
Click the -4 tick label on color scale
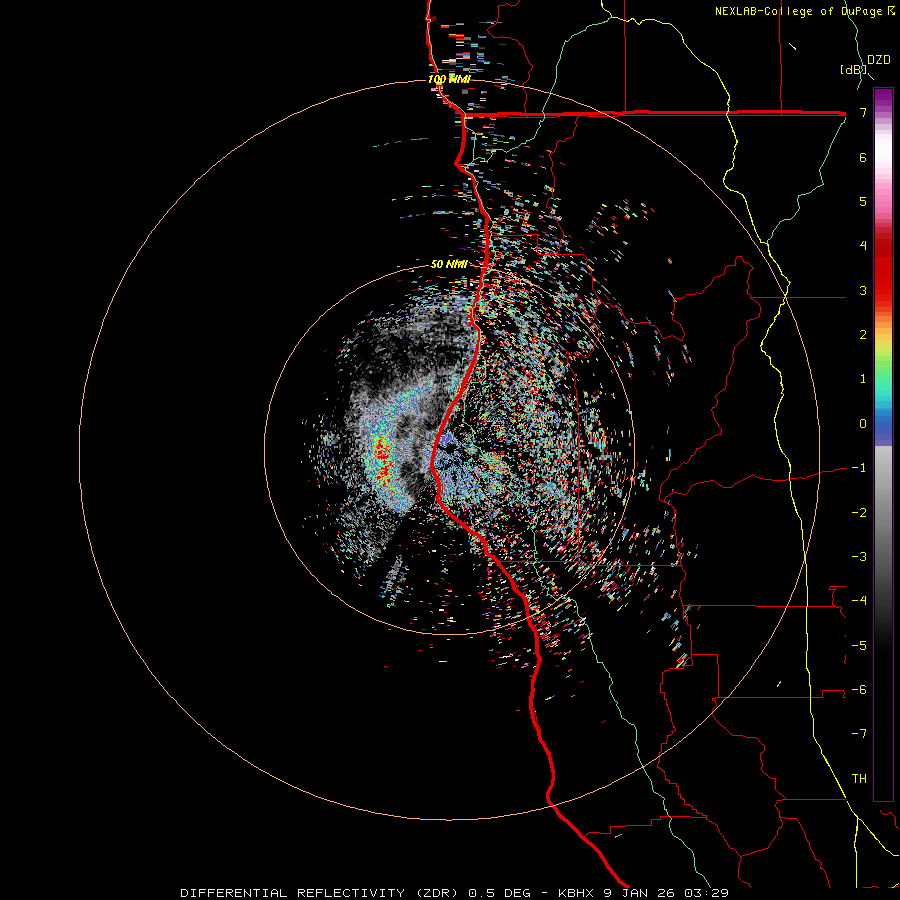pyautogui.click(x=859, y=601)
